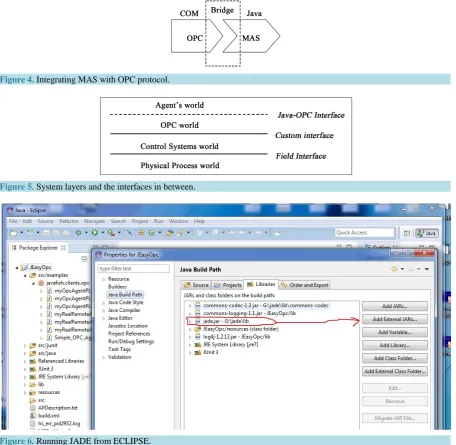Click the build.xml file icon
This screenshot has width=456, height=445.
32,416
